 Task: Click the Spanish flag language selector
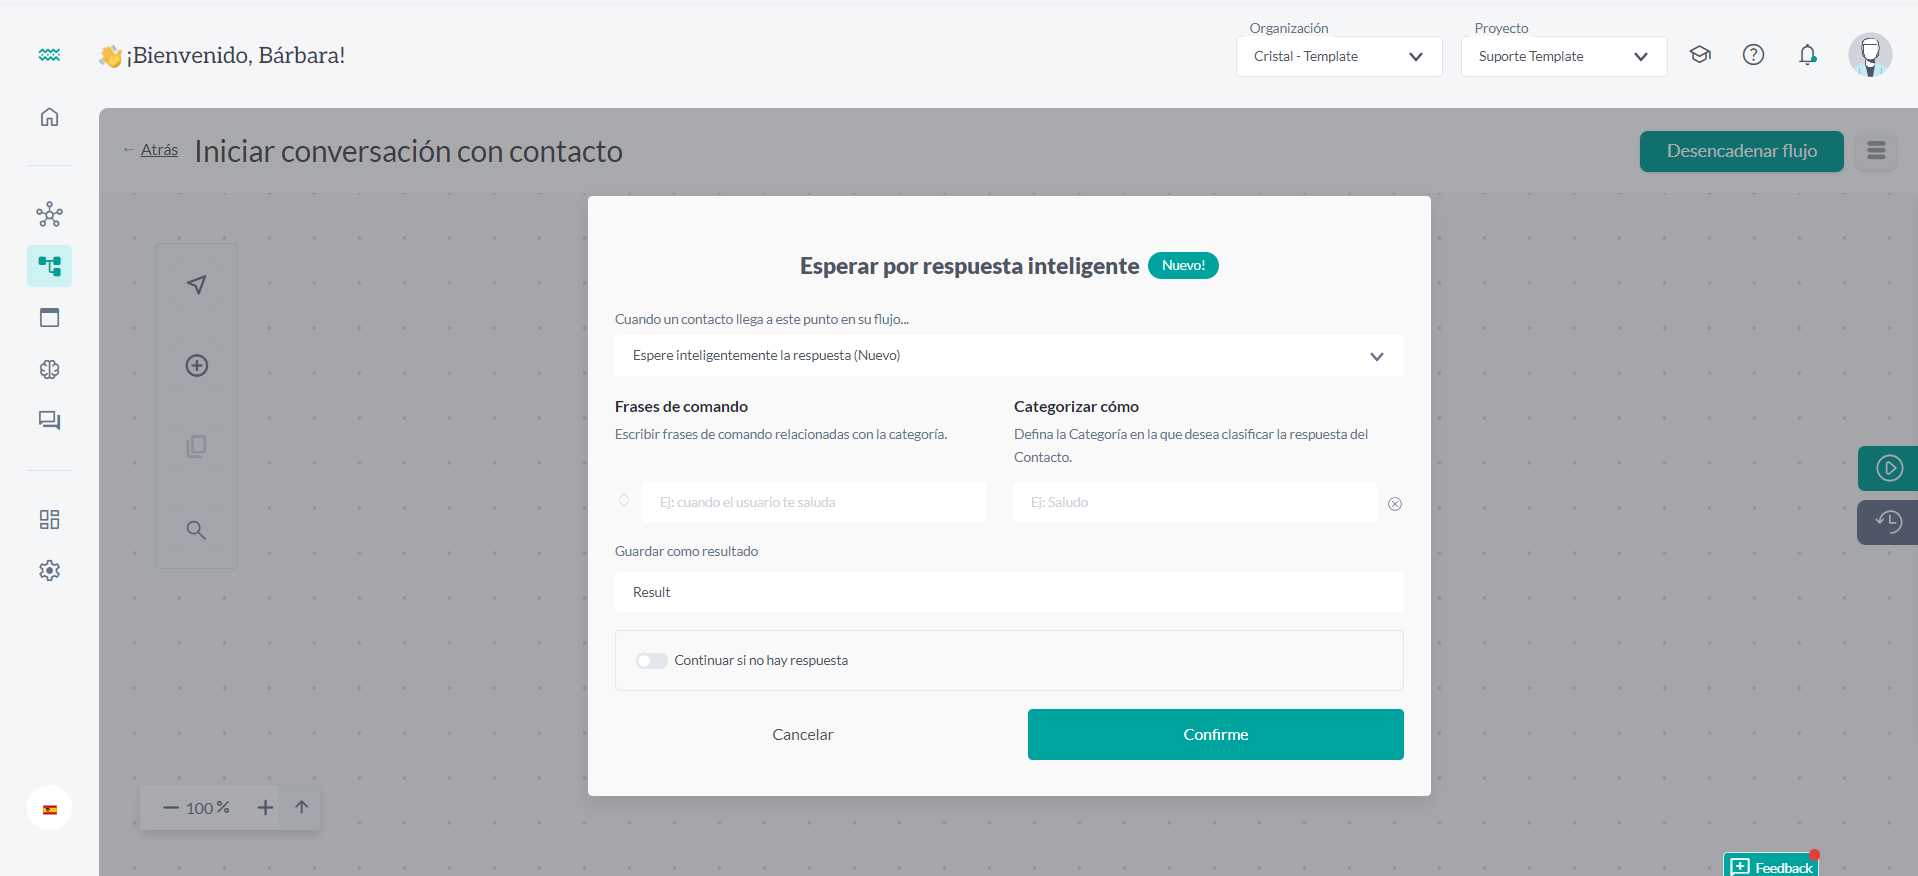tap(49, 809)
